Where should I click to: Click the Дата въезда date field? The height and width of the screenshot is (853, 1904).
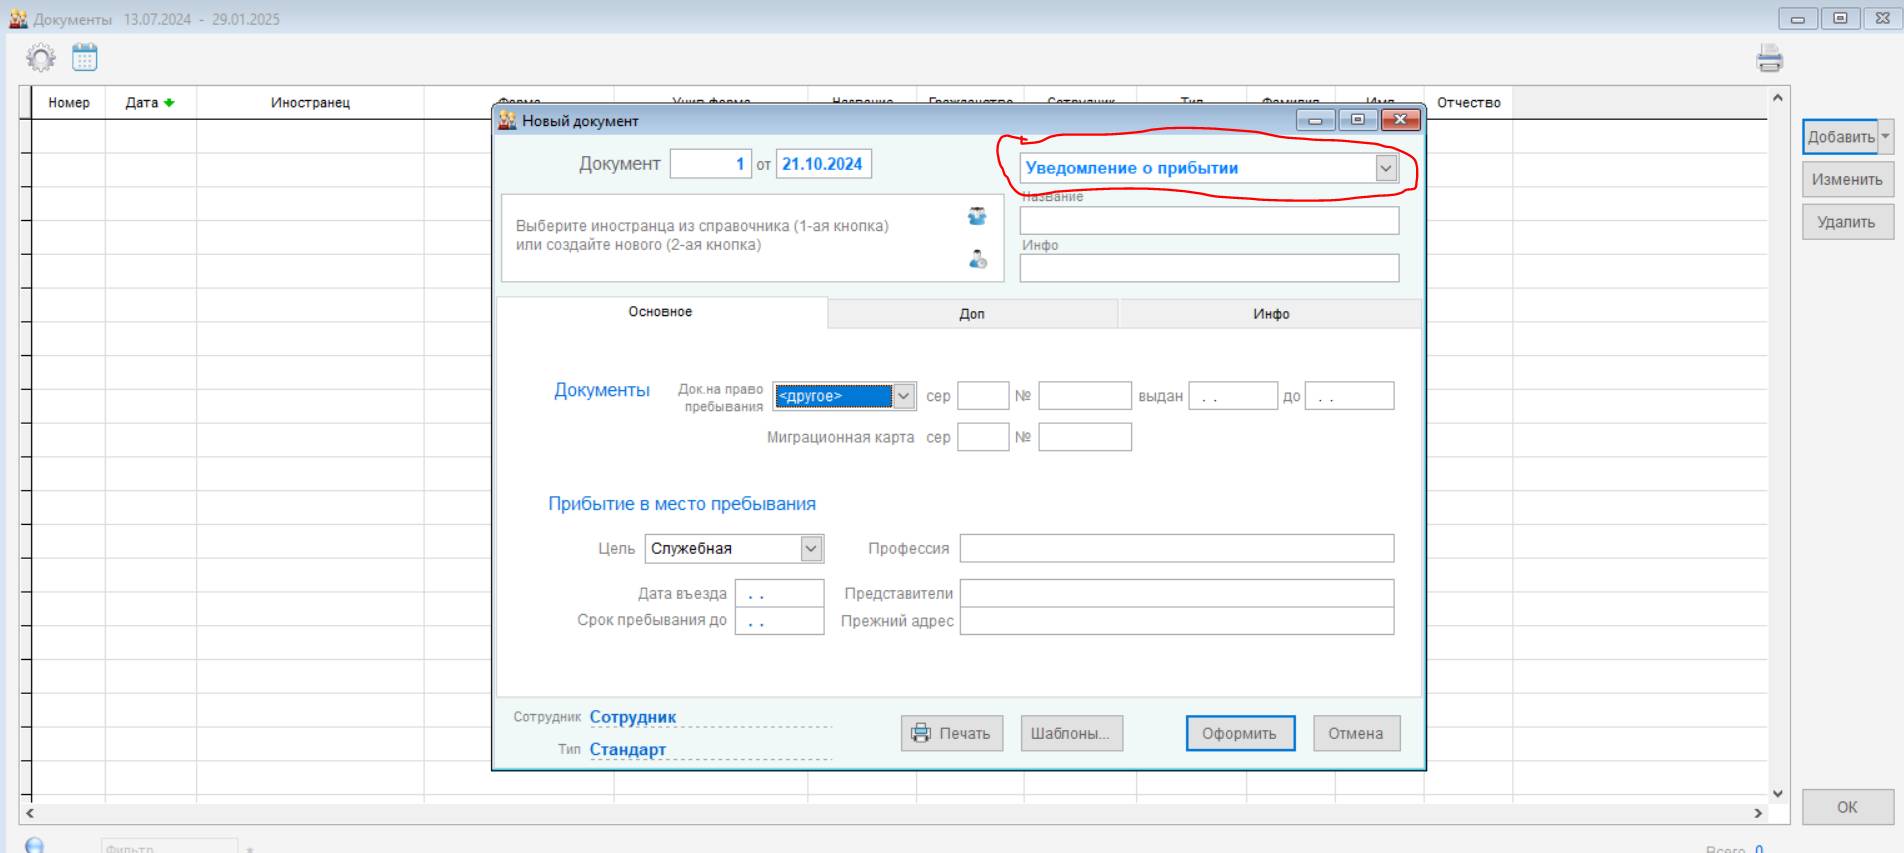(x=779, y=593)
